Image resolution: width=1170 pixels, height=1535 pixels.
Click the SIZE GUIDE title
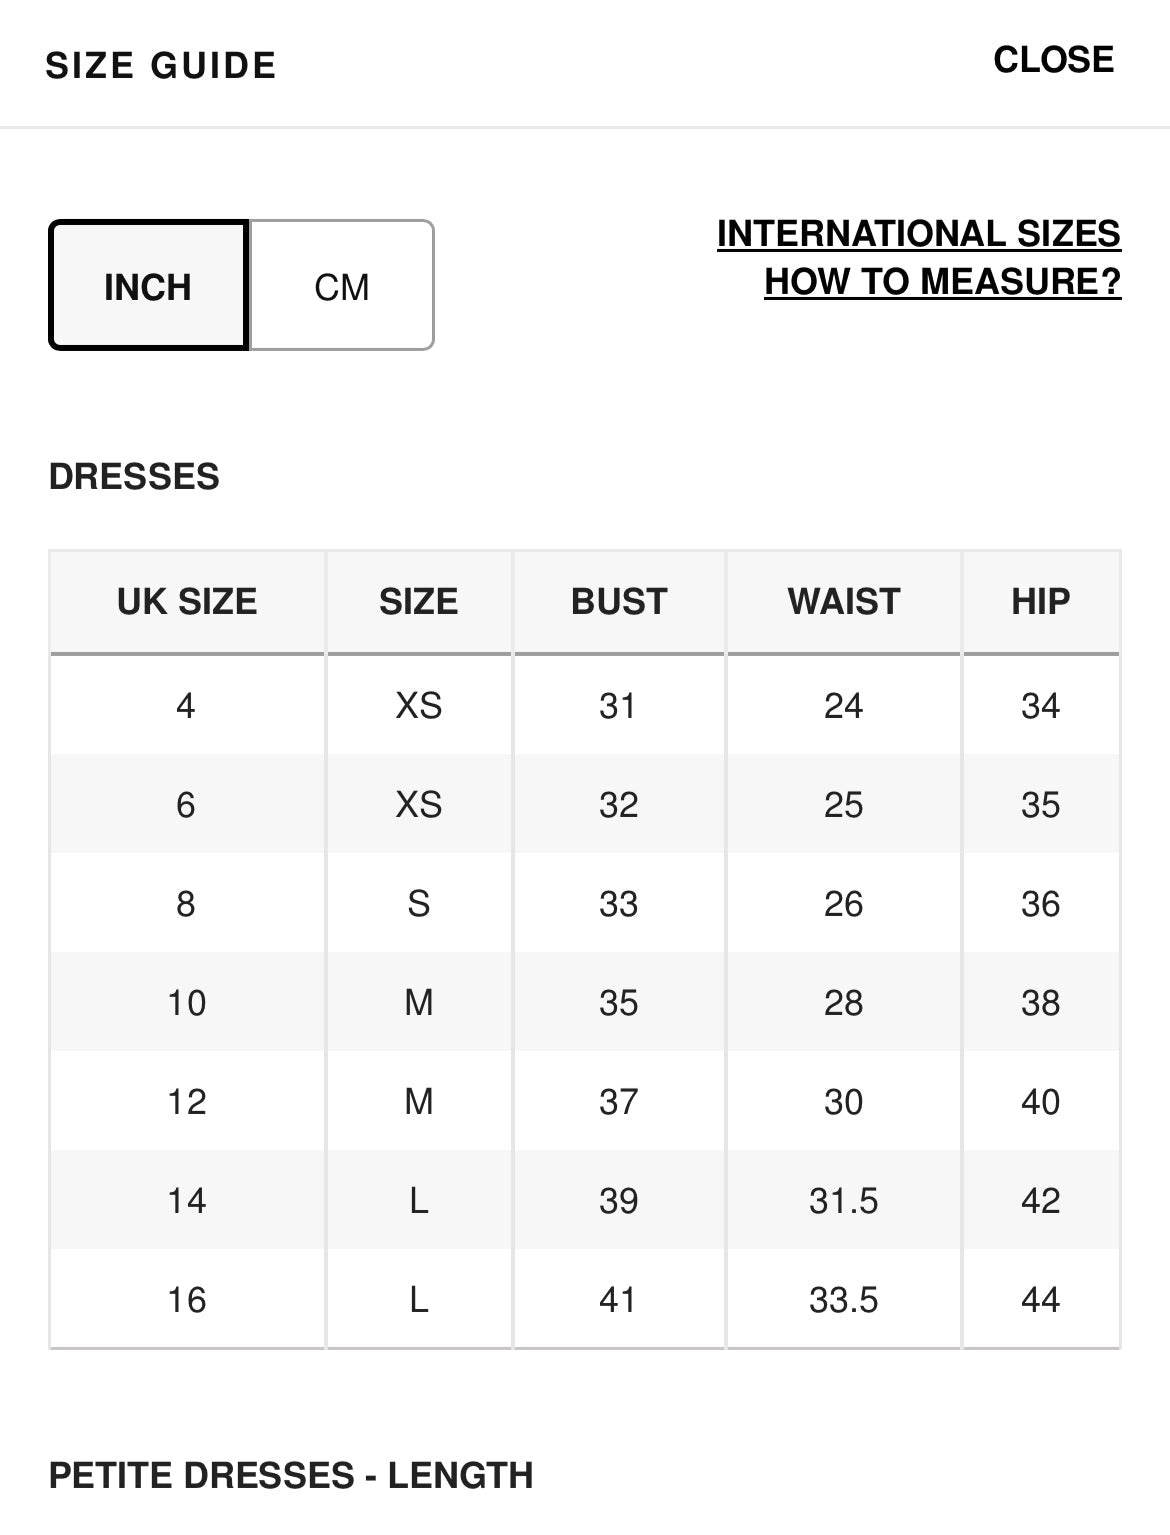pos(160,66)
